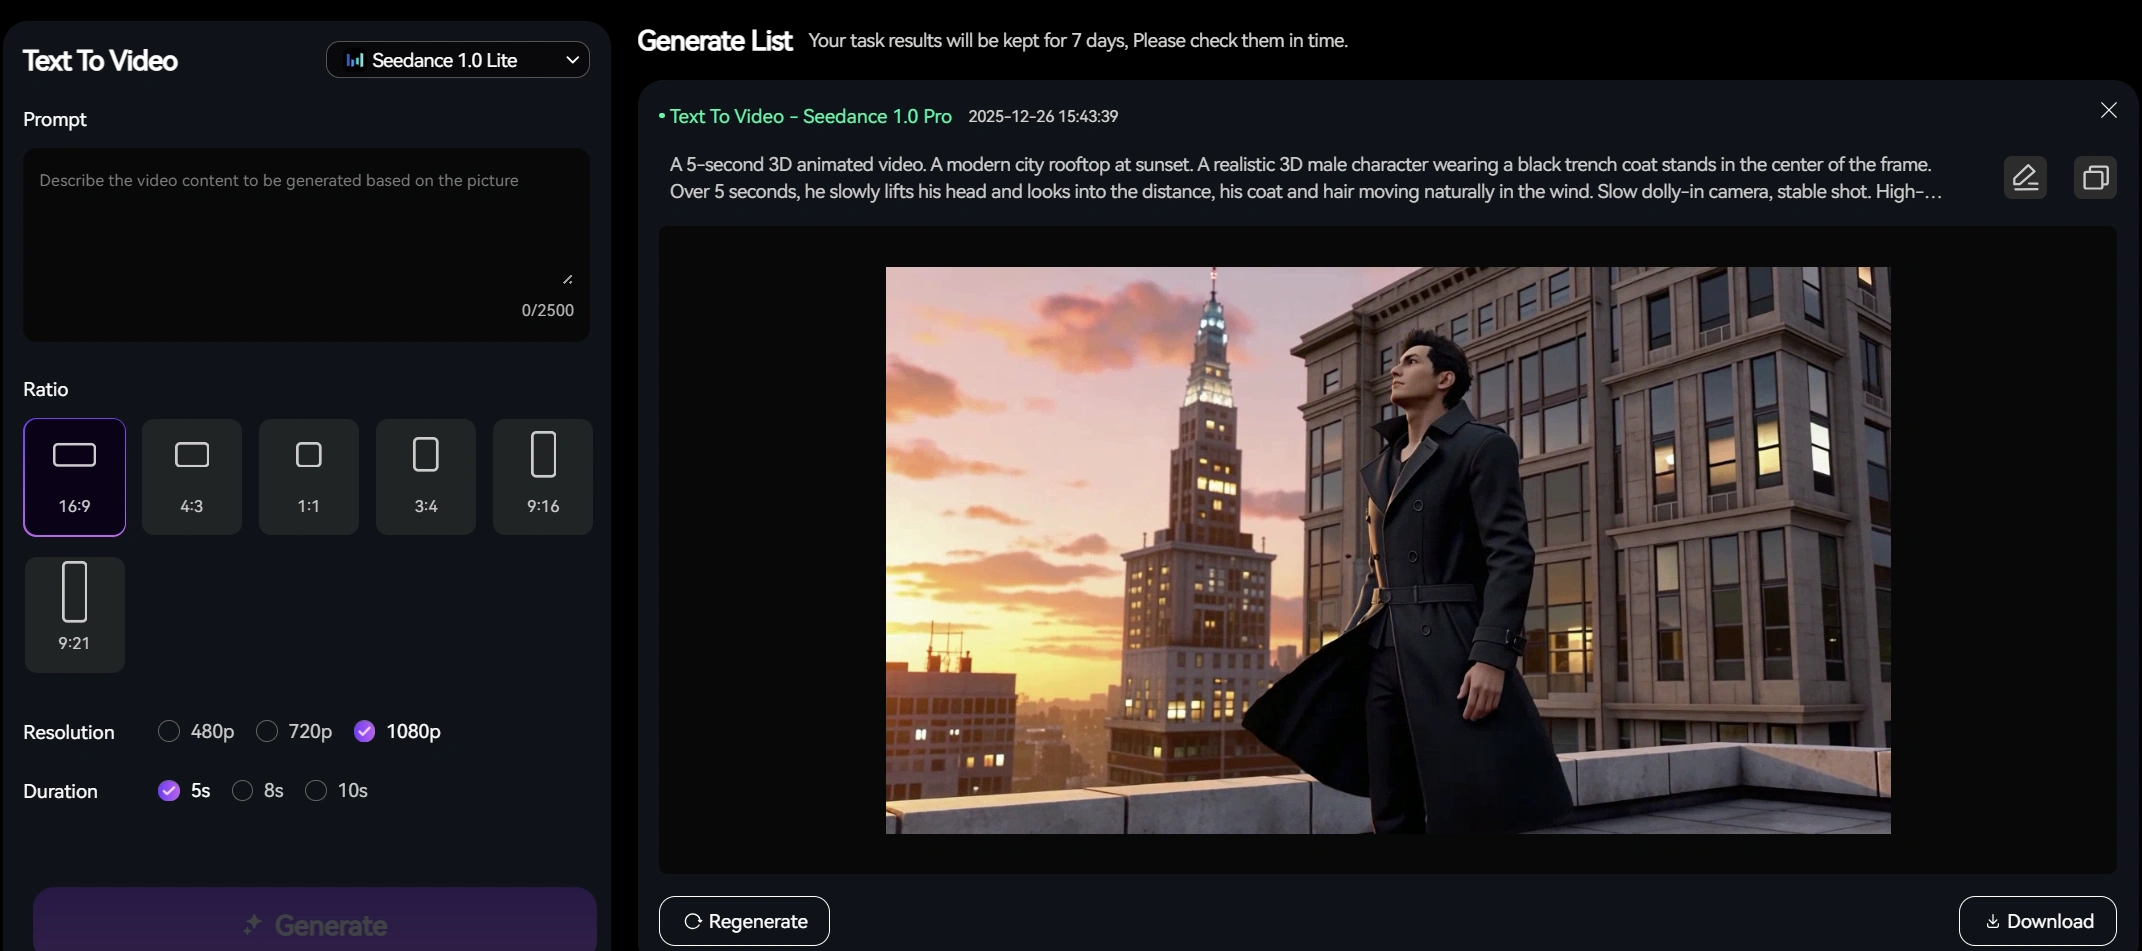Select the 4:3 ratio card
Image resolution: width=2142 pixels, height=951 pixels.
coord(191,475)
